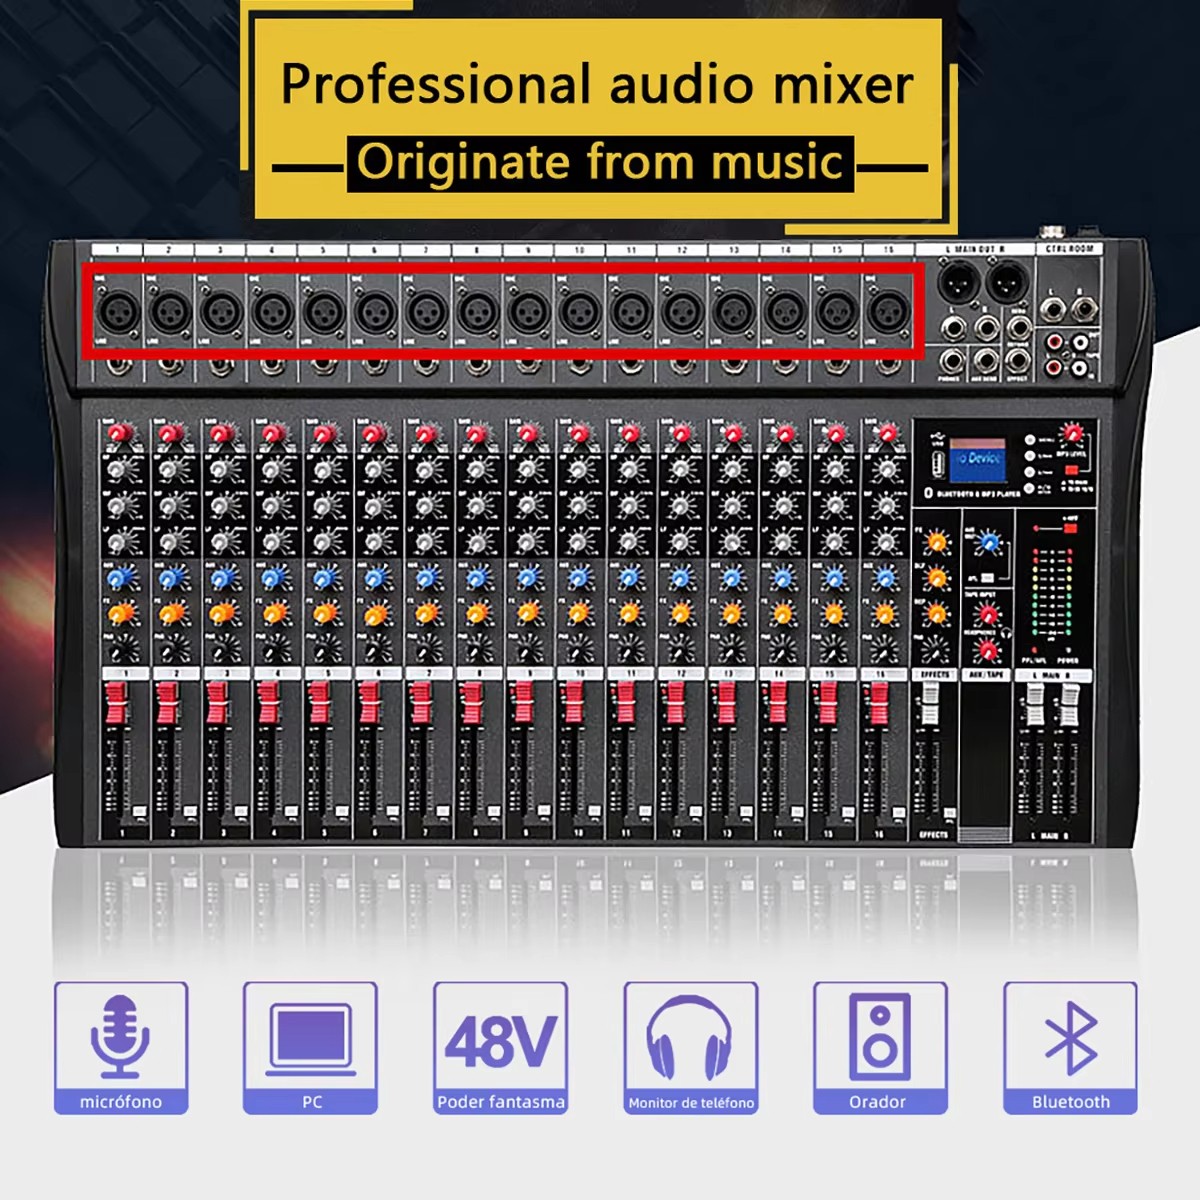Click channel 12 XLR mic input
Image resolution: width=1200 pixels, height=1200 pixels.
click(x=682, y=312)
